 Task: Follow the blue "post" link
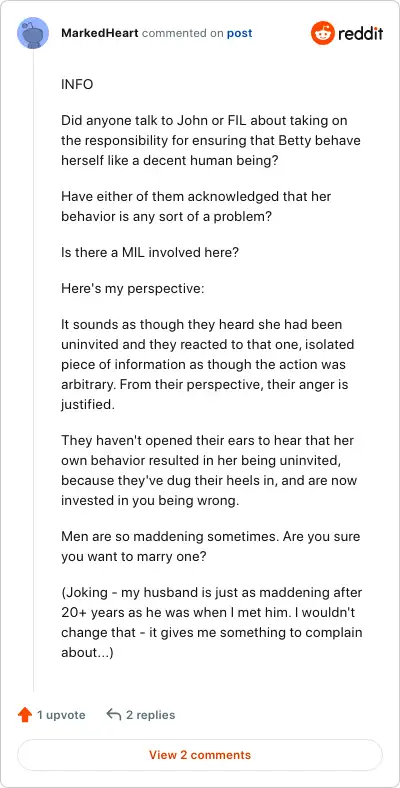pyautogui.click(x=239, y=34)
